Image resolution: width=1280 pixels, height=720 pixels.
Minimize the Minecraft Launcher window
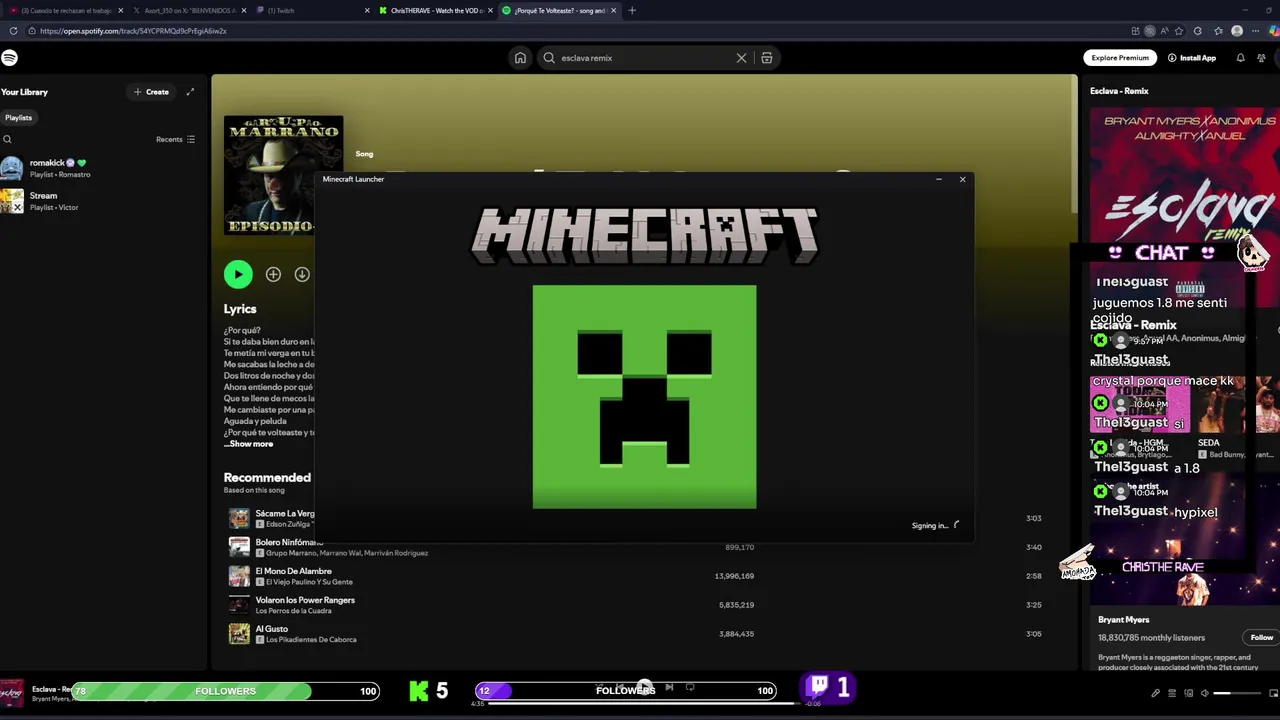point(938,179)
